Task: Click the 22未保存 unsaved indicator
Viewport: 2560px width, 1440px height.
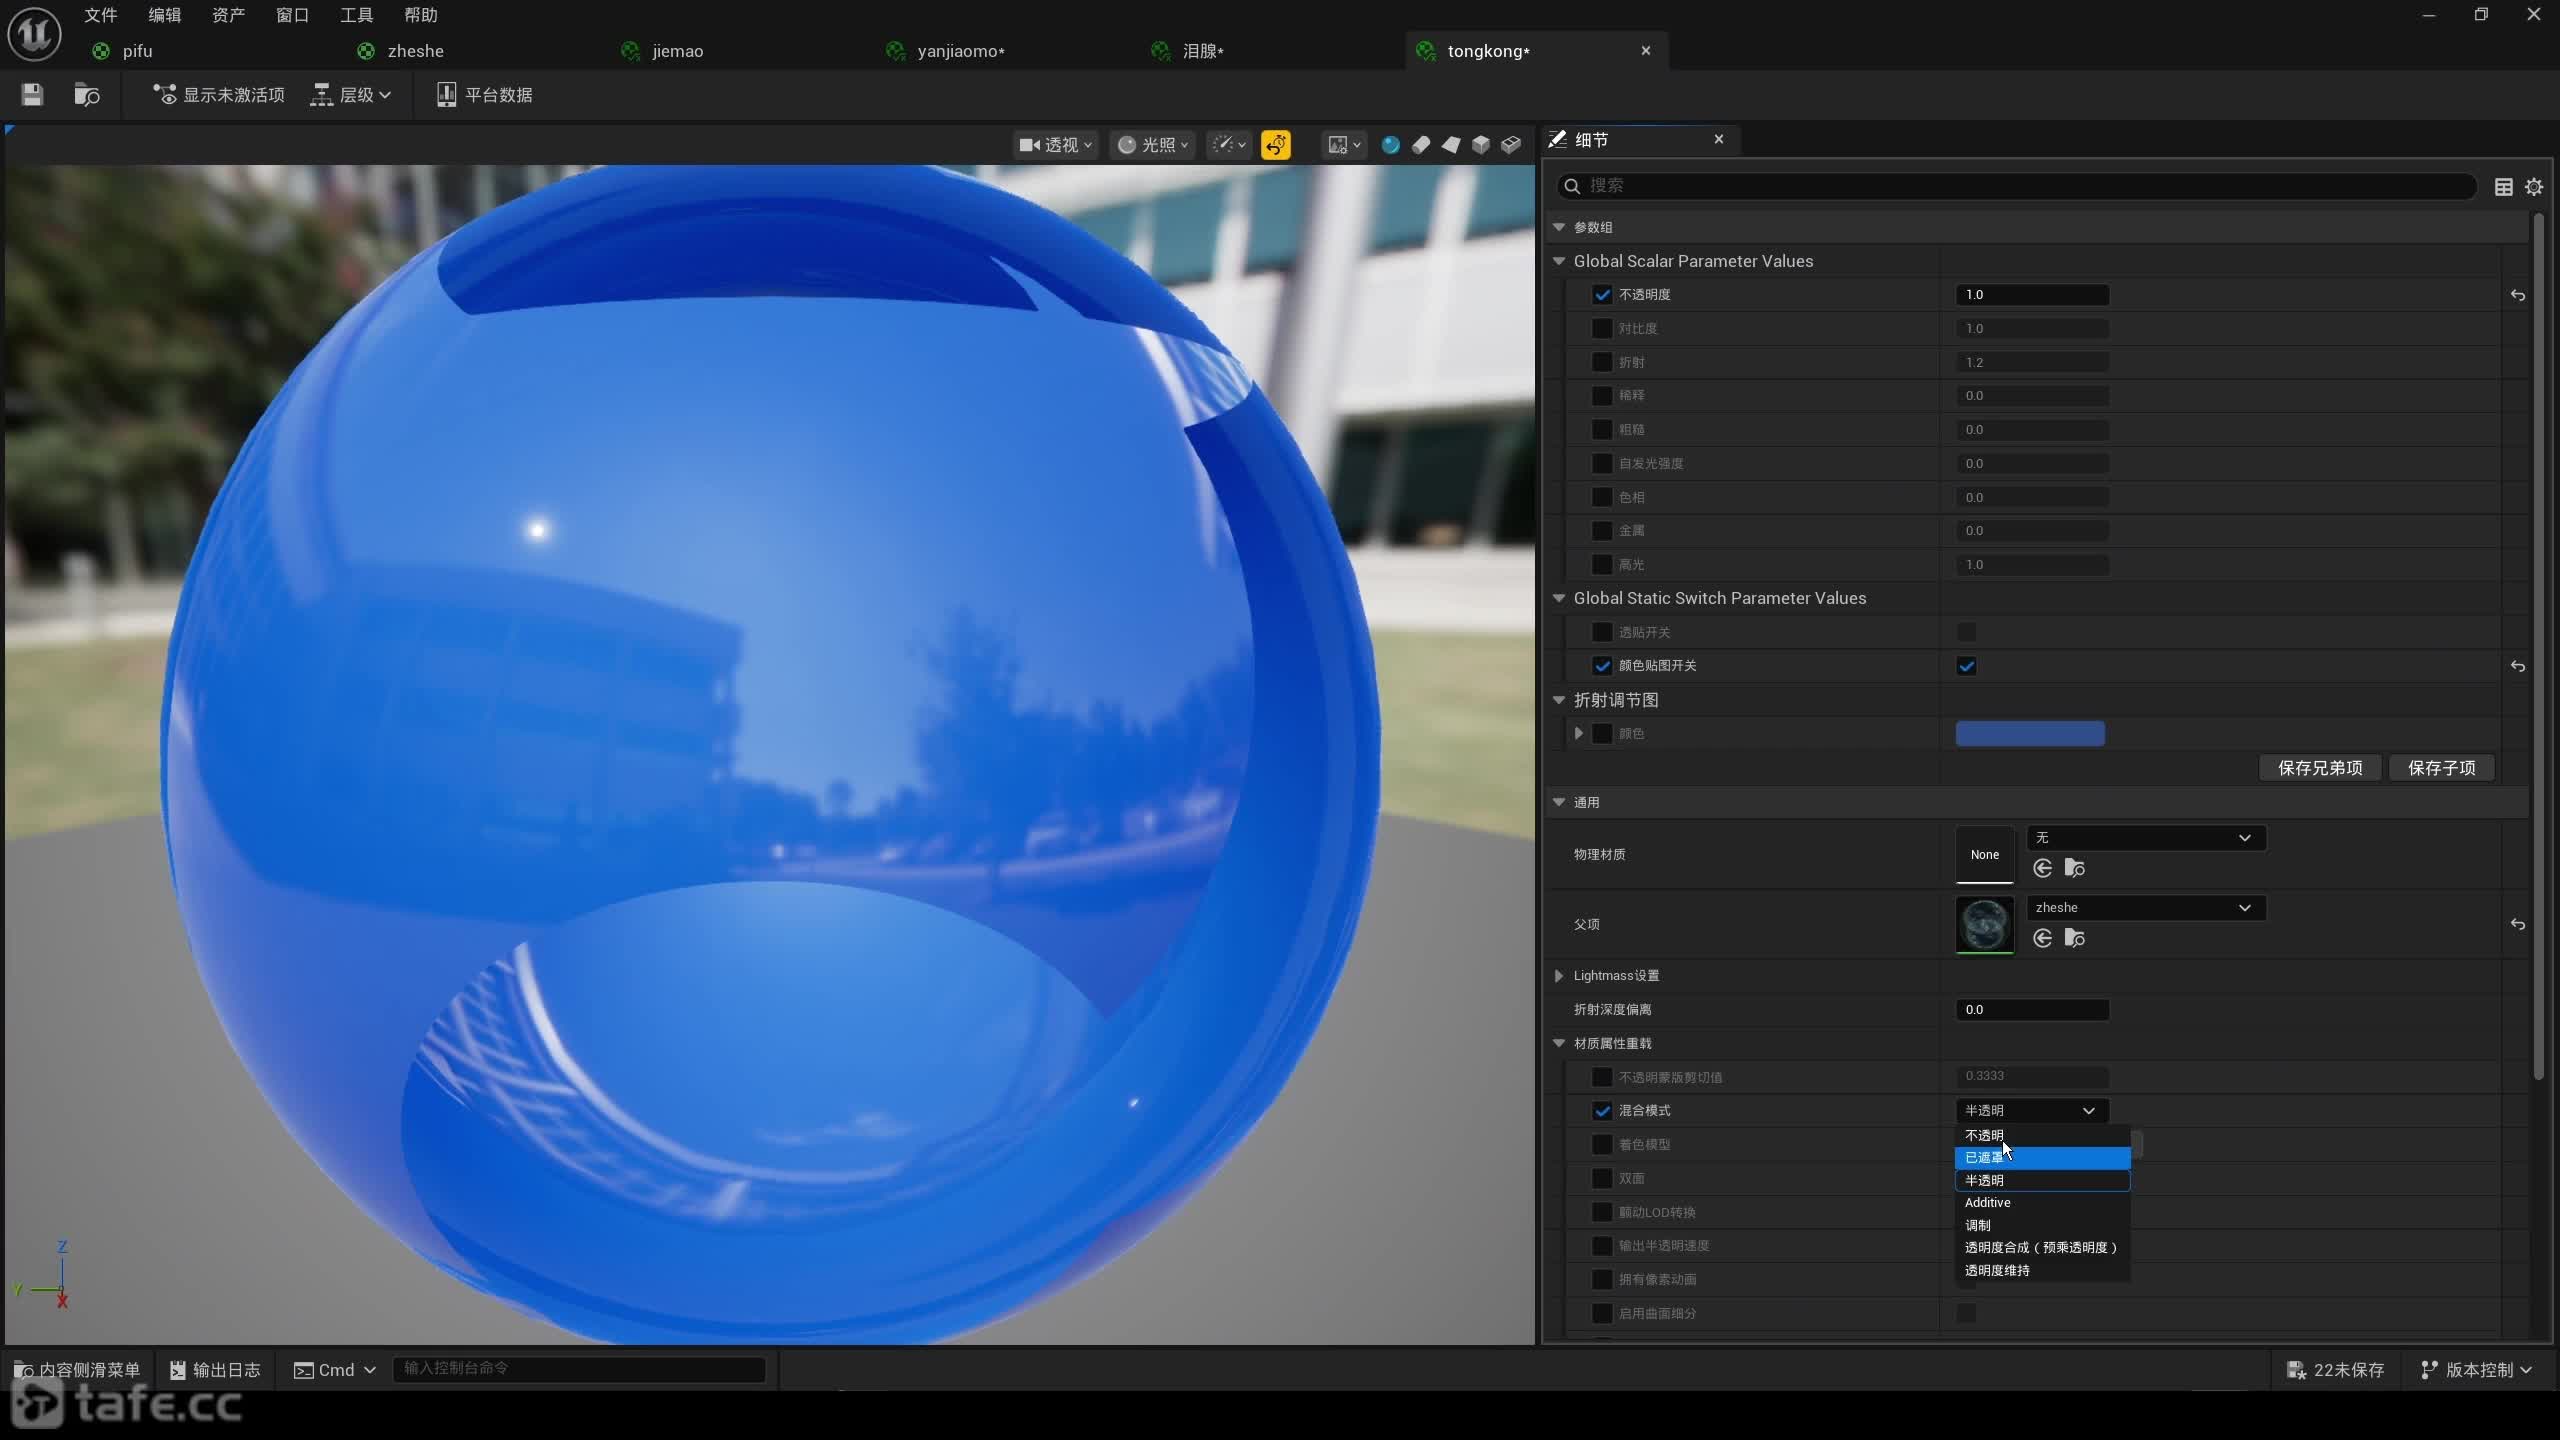Action: point(2336,1370)
